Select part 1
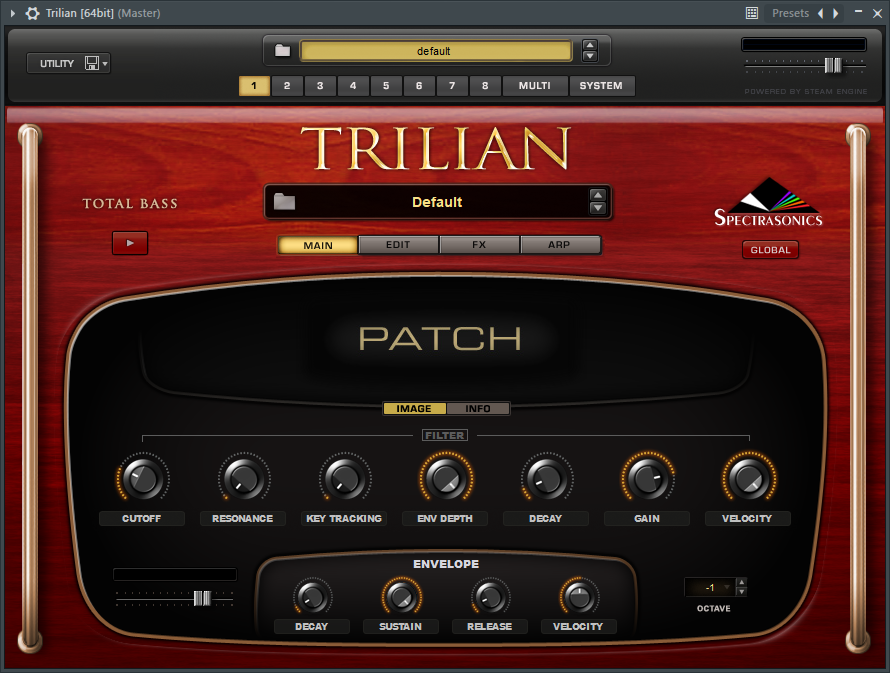 (254, 86)
